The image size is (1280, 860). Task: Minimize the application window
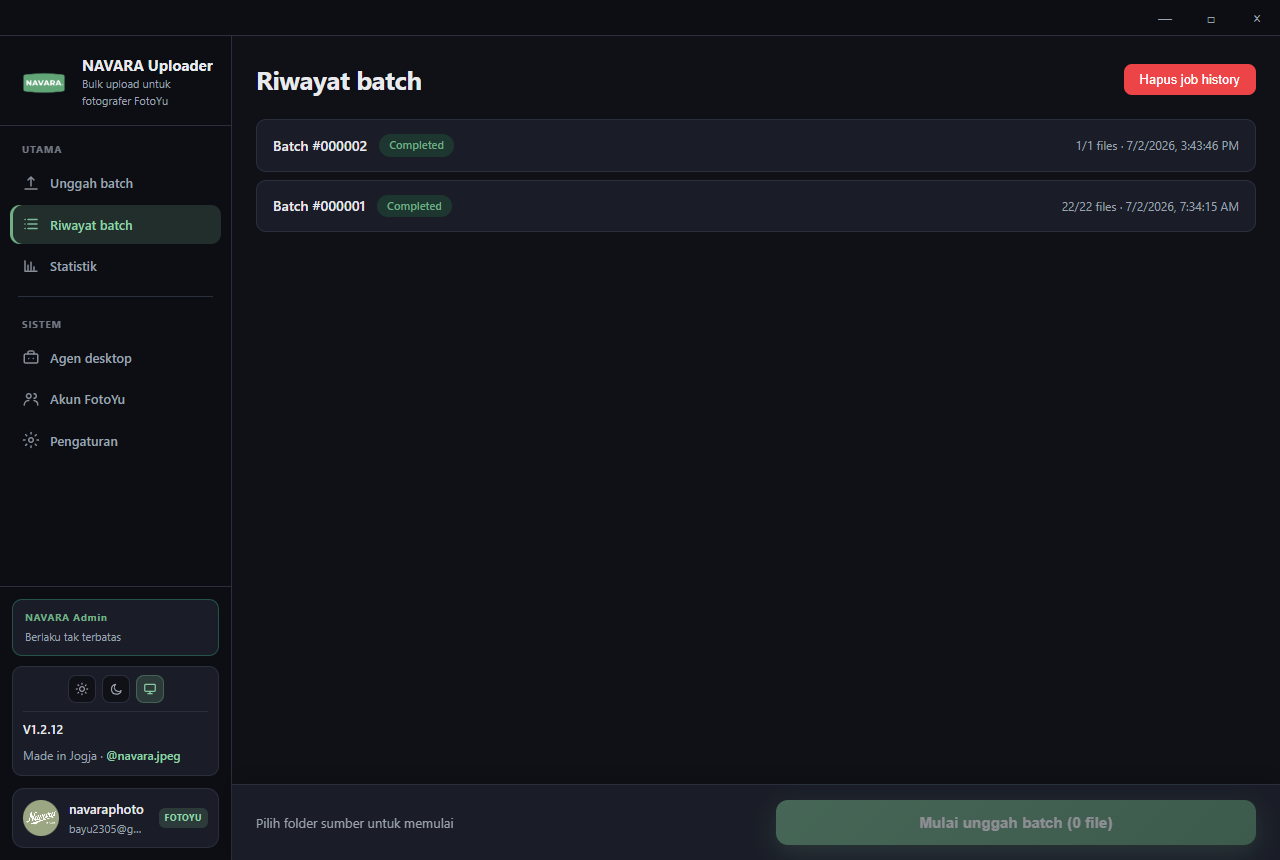coord(1165,18)
